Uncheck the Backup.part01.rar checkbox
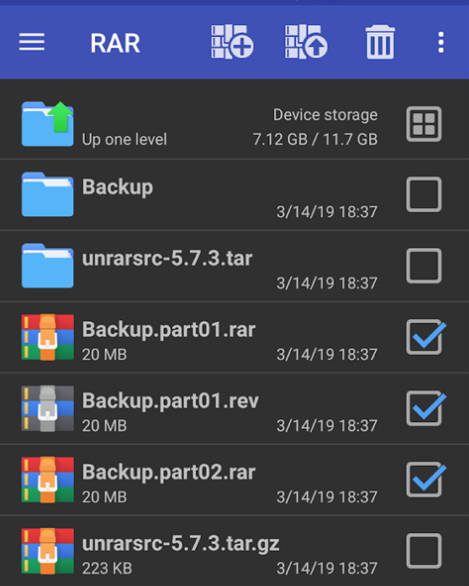This screenshot has height=586, width=469. coord(425,337)
